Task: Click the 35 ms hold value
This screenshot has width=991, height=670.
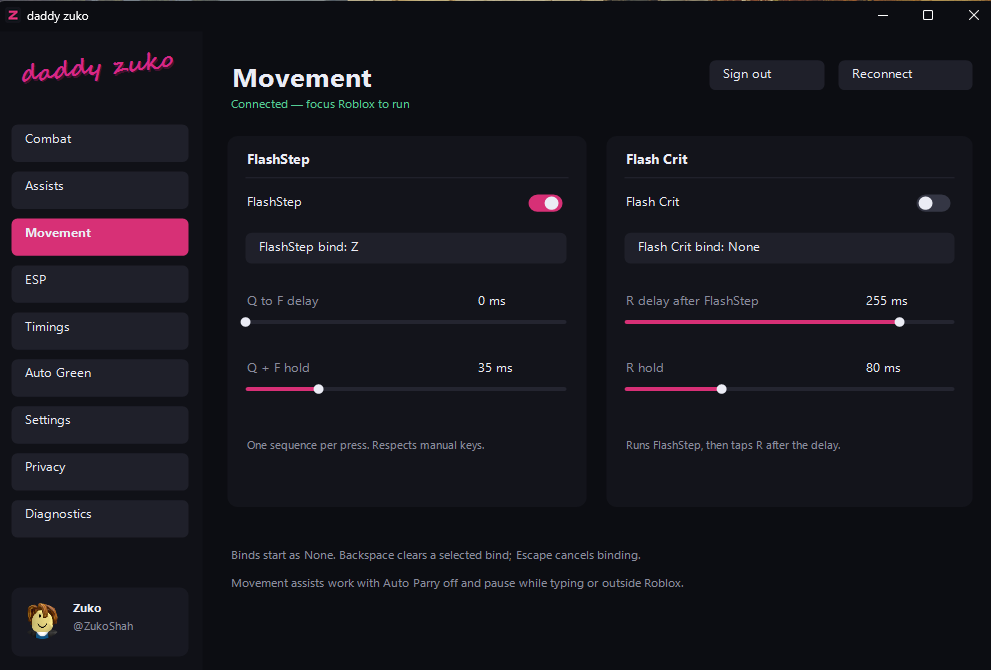Action: coord(495,368)
